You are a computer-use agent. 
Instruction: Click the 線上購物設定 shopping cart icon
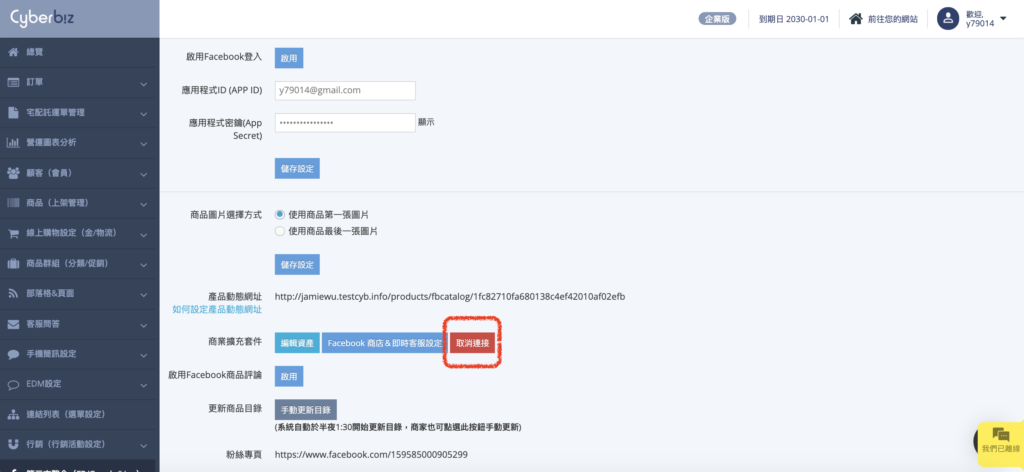pos(13,233)
